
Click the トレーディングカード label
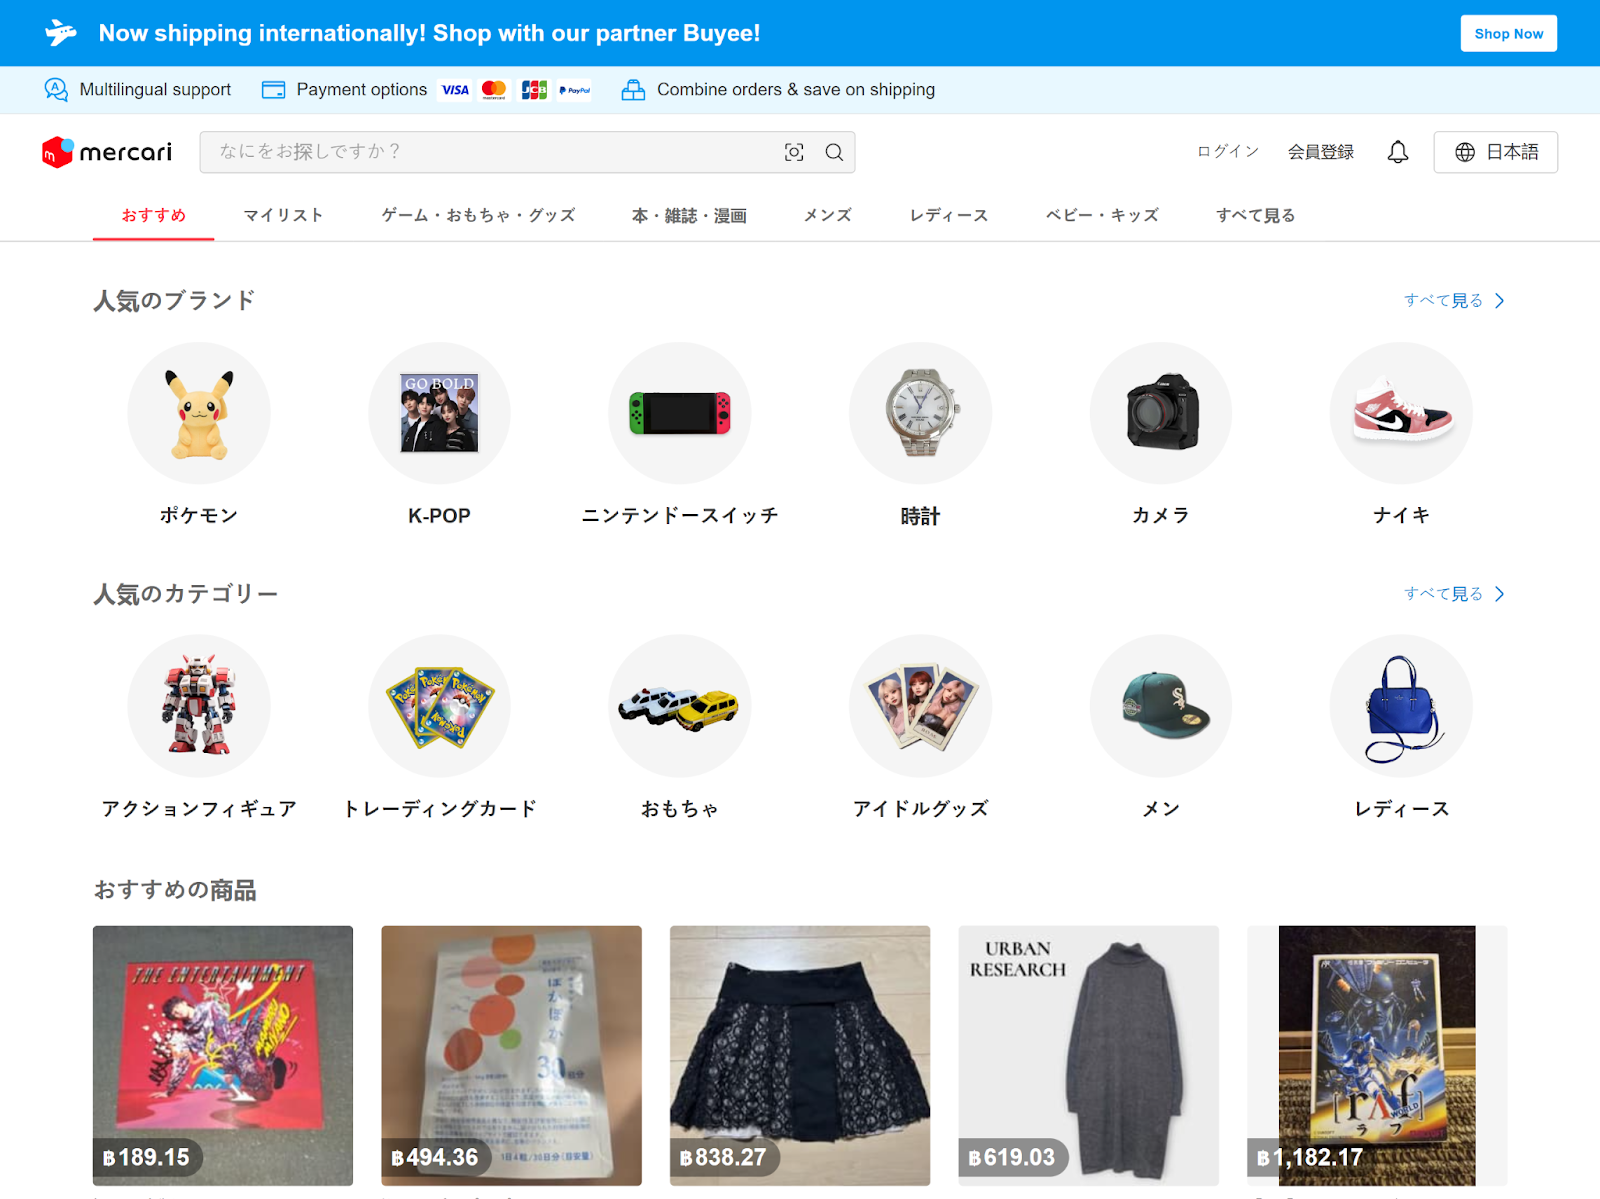[439, 809]
